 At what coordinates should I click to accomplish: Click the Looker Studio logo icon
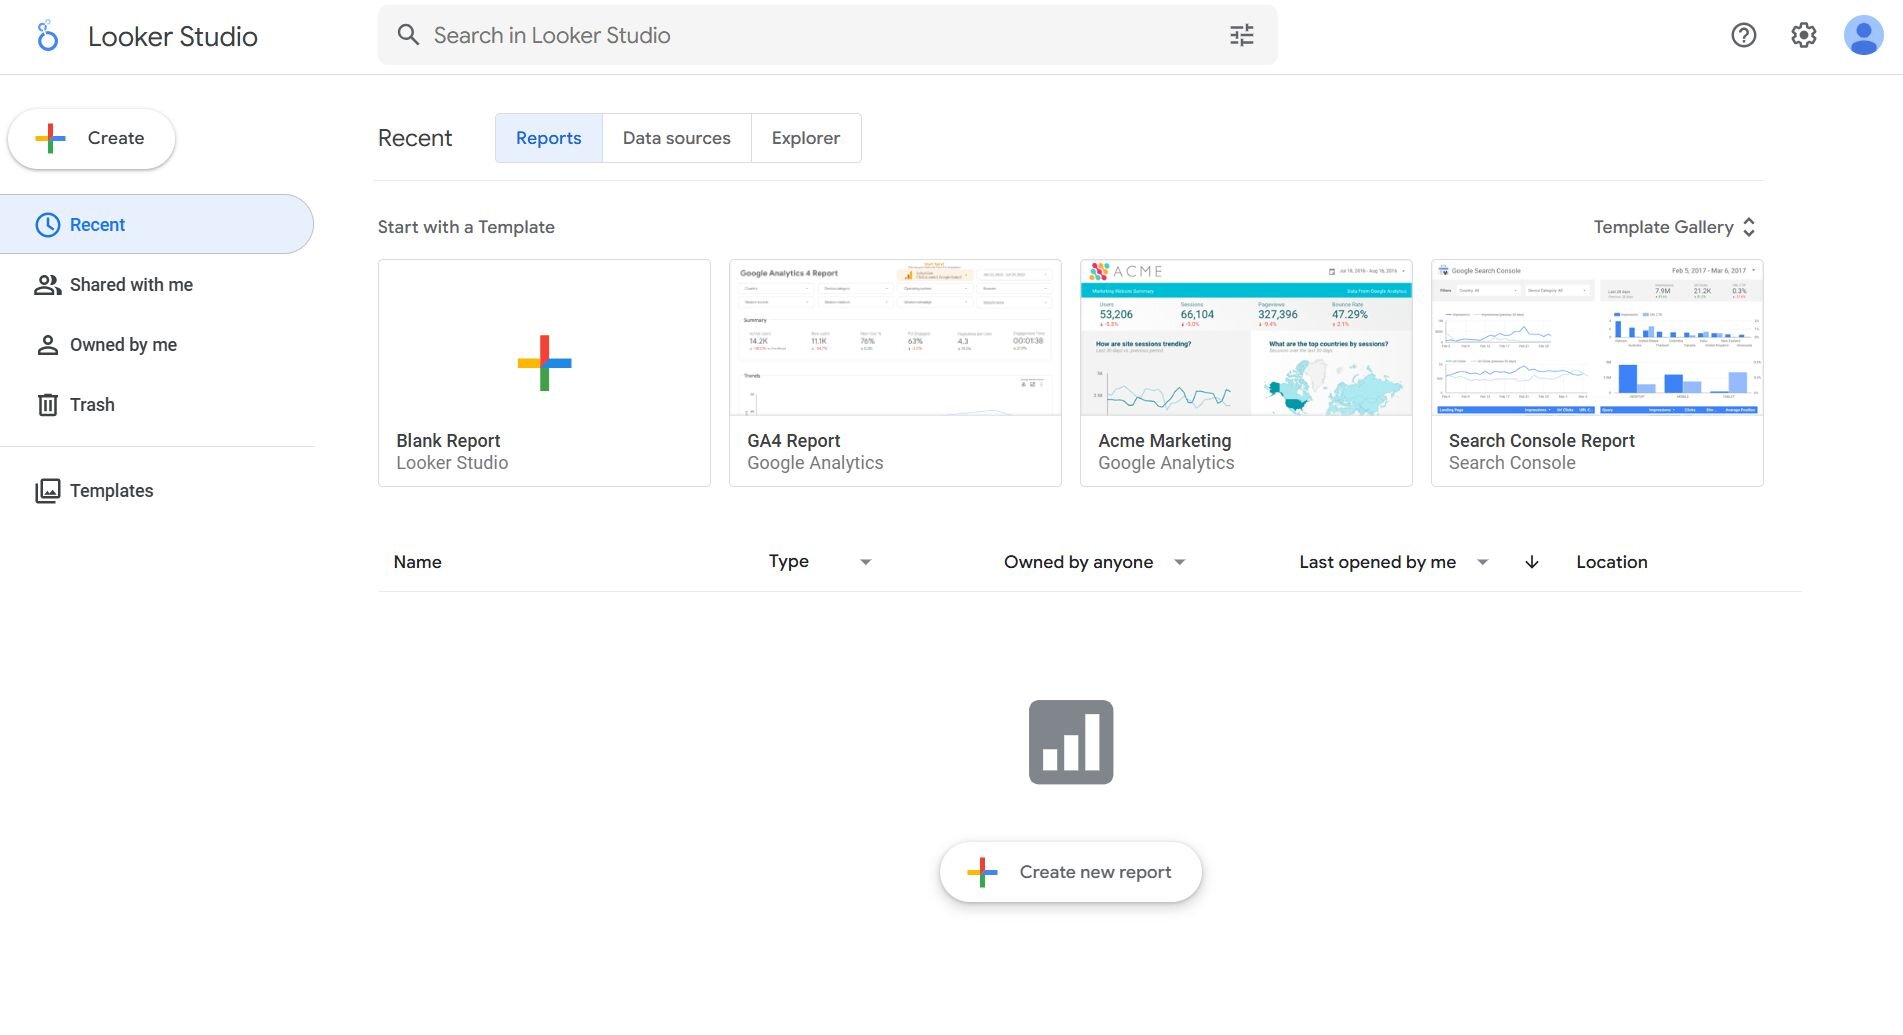pyautogui.click(x=47, y=36)
